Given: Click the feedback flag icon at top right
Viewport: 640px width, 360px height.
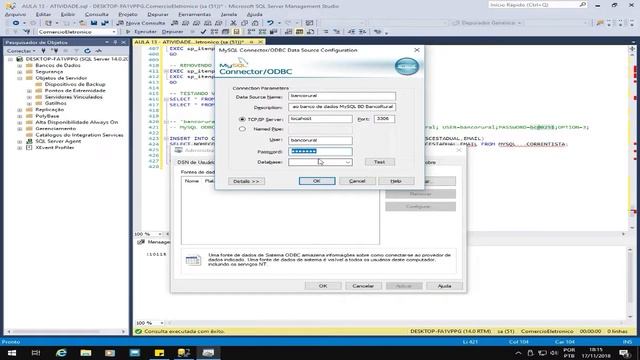Looking at the screenshot, I should (600, 23).
